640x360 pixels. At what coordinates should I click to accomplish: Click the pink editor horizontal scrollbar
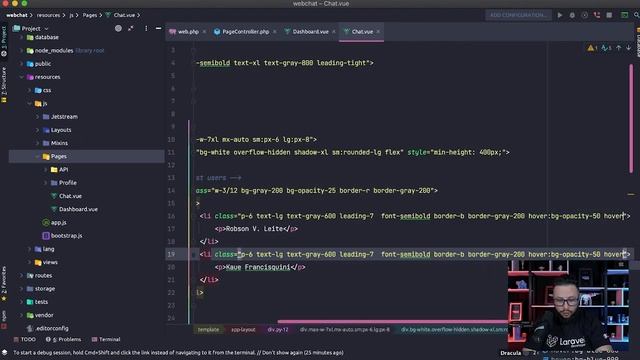coord(392,322)
